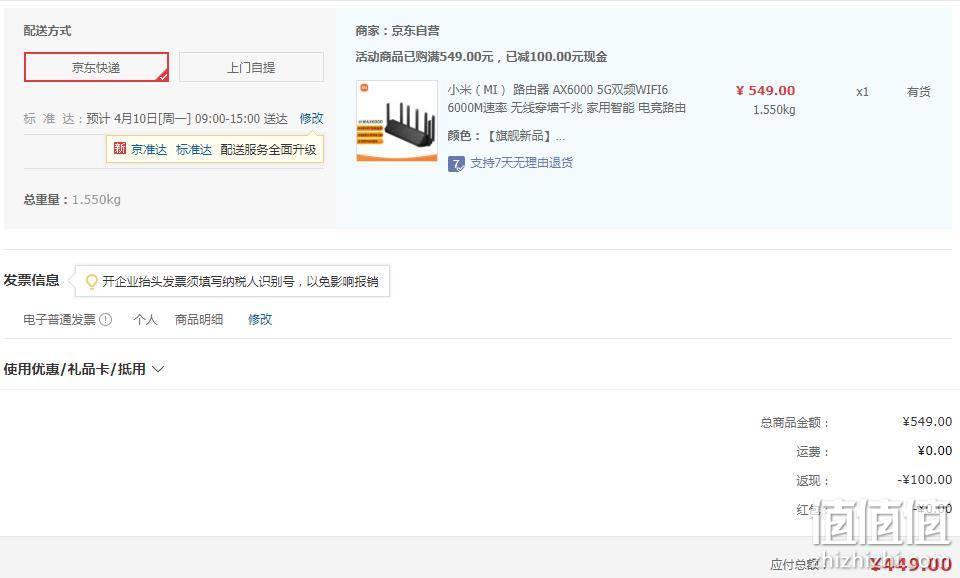
Task: Expand the 使用优惠/礼品卡/抵用 chevron
Action: coord(158,369)
